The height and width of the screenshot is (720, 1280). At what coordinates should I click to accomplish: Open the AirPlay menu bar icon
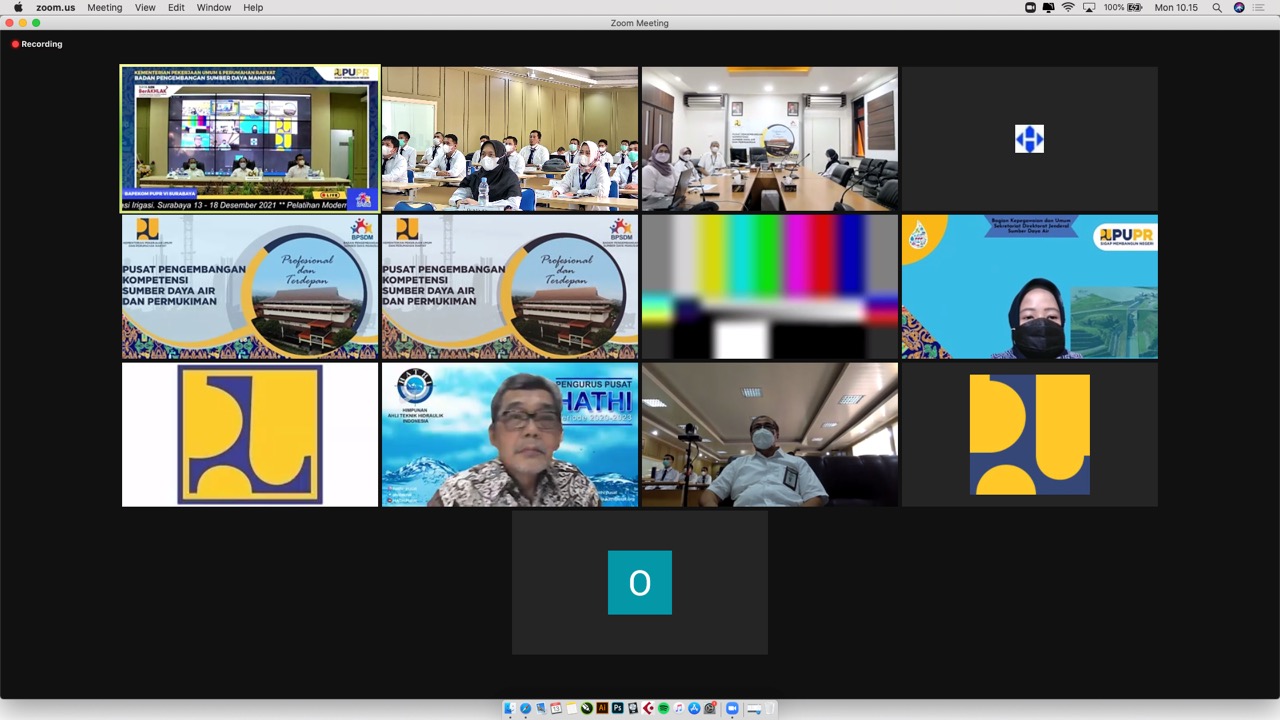pyautogui.click(x=1088, y=7)
